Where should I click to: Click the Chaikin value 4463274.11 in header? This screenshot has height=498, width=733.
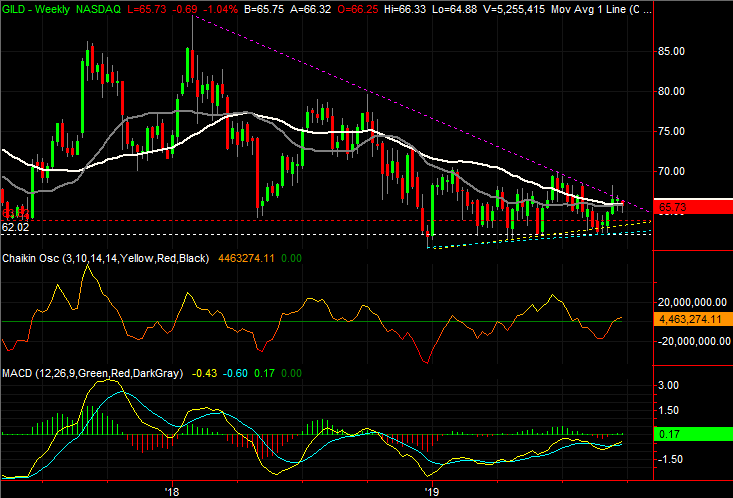(246, 258)
